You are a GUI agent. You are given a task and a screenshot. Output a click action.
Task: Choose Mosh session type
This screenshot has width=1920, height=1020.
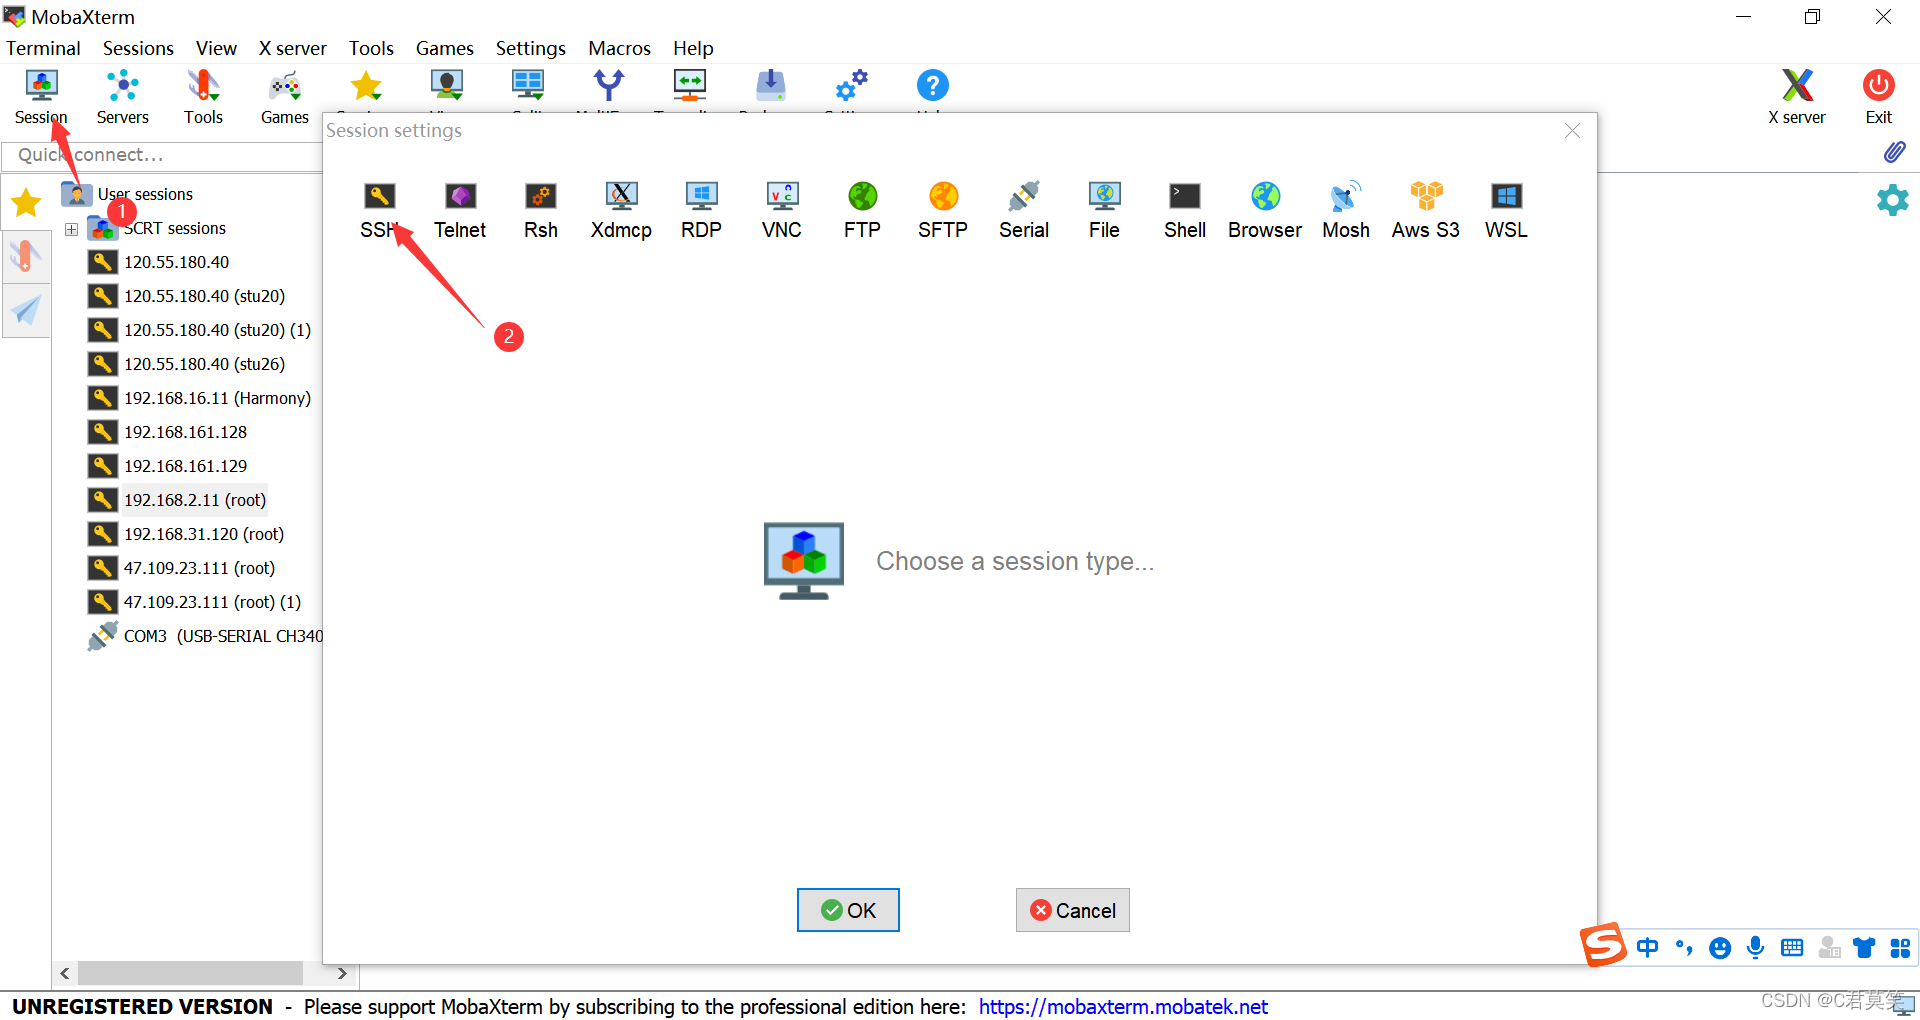pos(1346,210)
